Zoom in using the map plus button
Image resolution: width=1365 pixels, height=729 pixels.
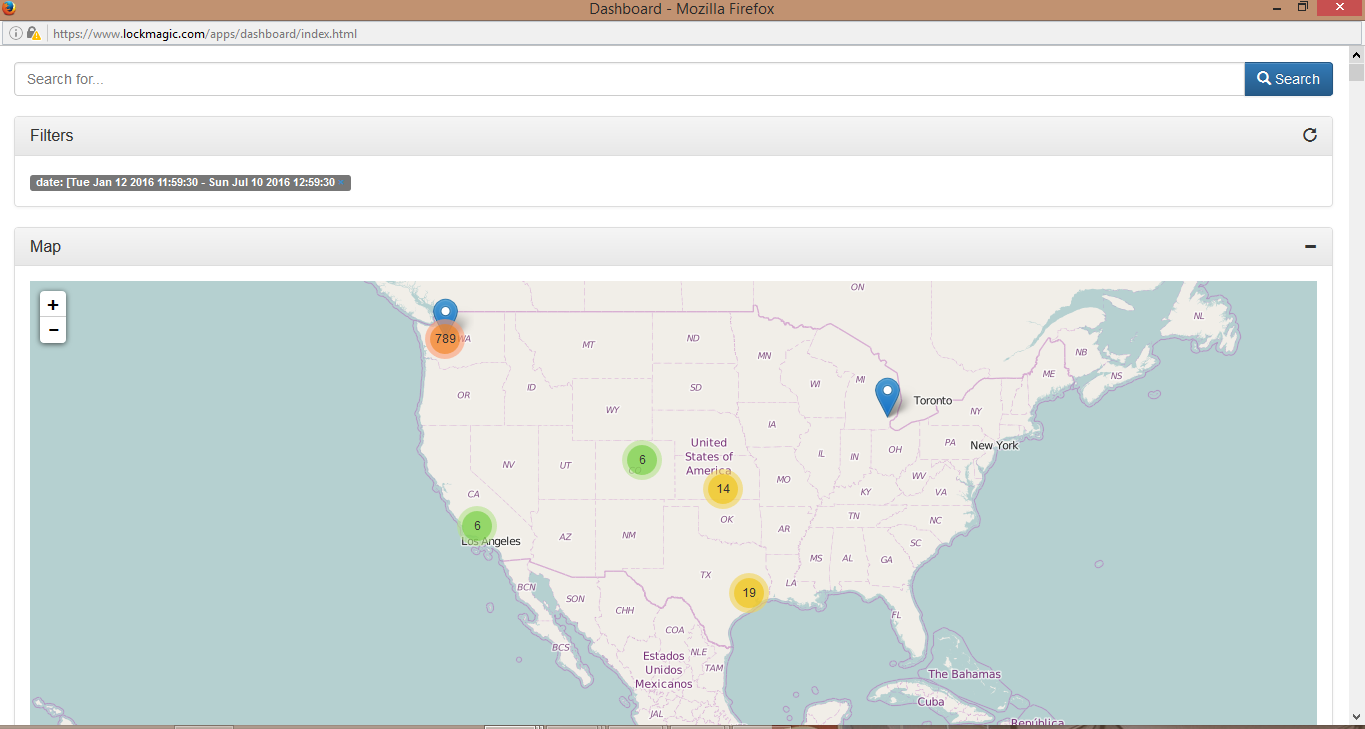click(52, 305)
